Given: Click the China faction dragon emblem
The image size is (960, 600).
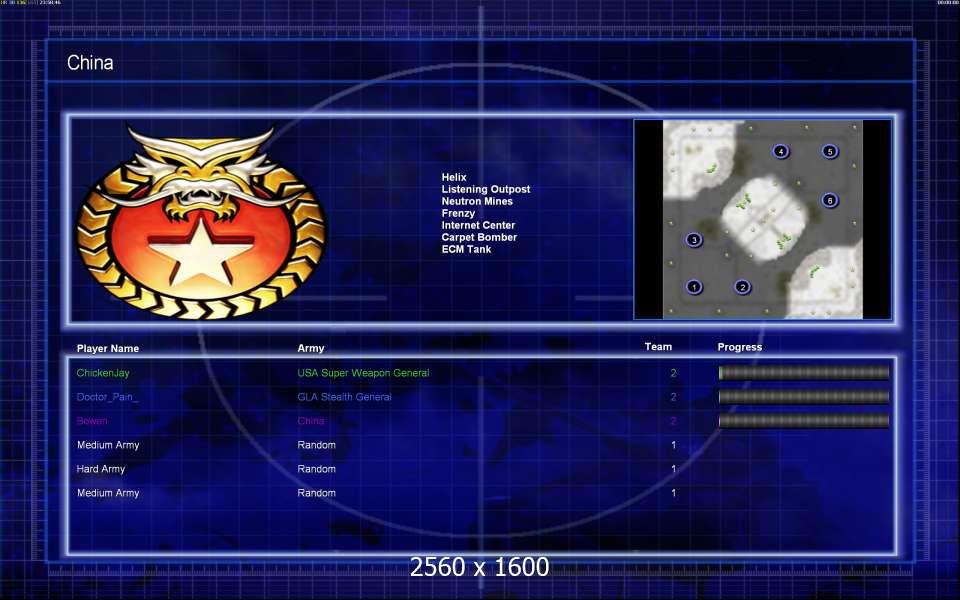Looking at the screenshot, I should click(201, 218).
